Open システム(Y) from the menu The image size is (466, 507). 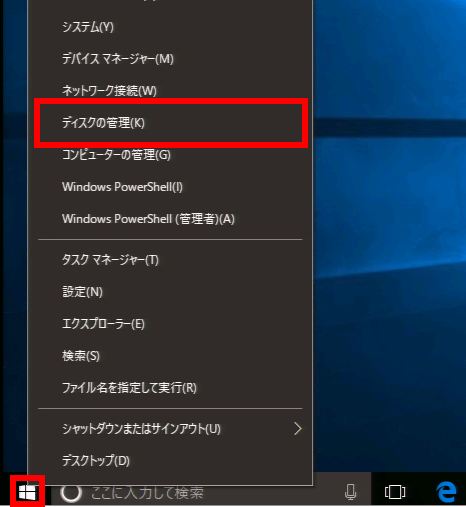170,27
